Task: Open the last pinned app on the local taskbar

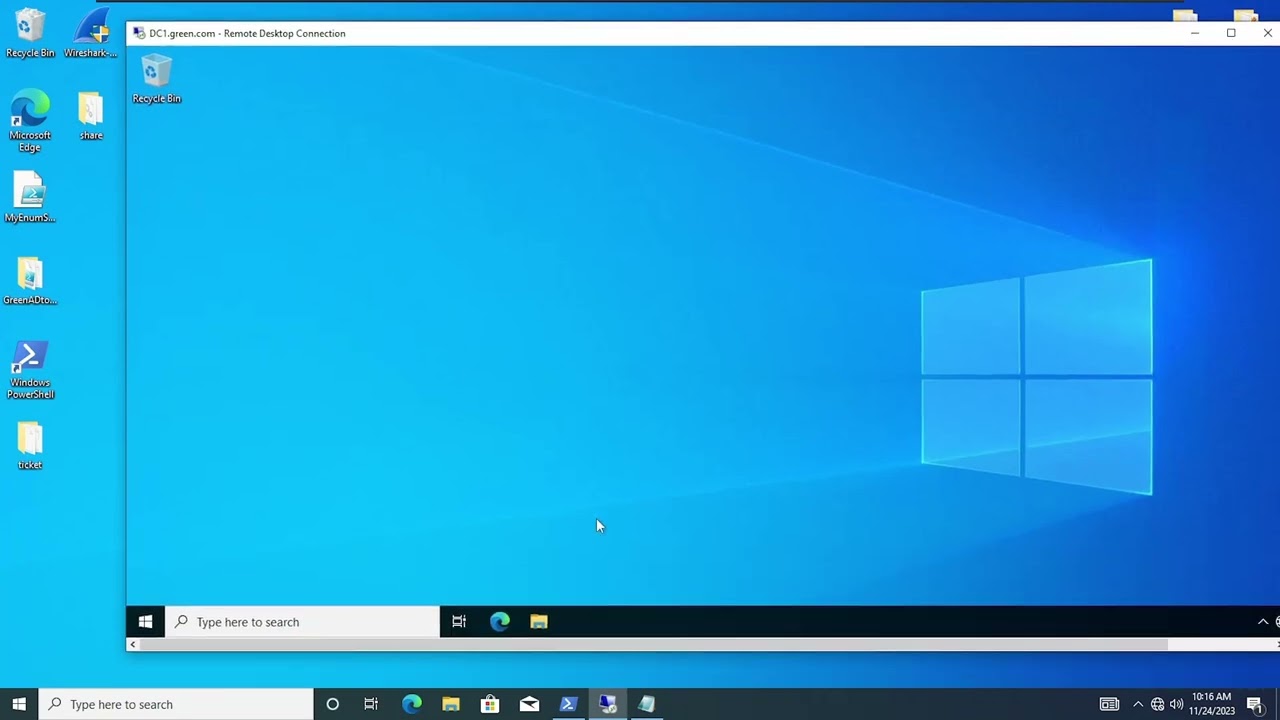Action: (646, 704)
